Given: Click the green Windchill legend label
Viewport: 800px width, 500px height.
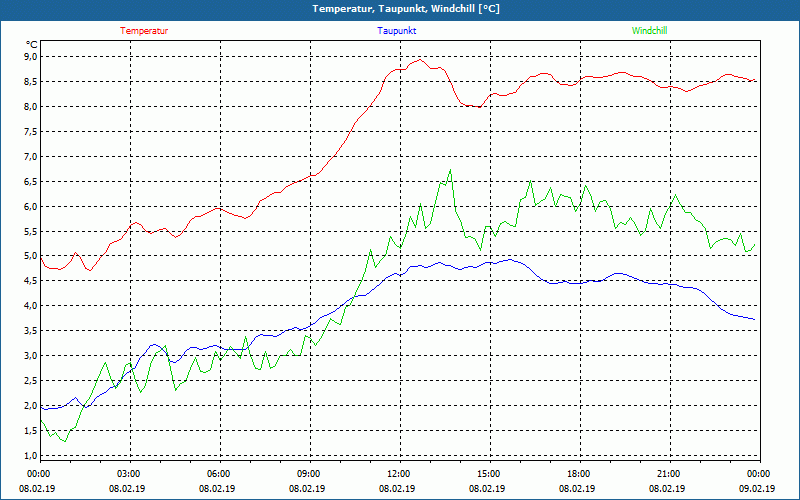Looking at the screenshot, I should pyautogui.click(x=649, y=31).
